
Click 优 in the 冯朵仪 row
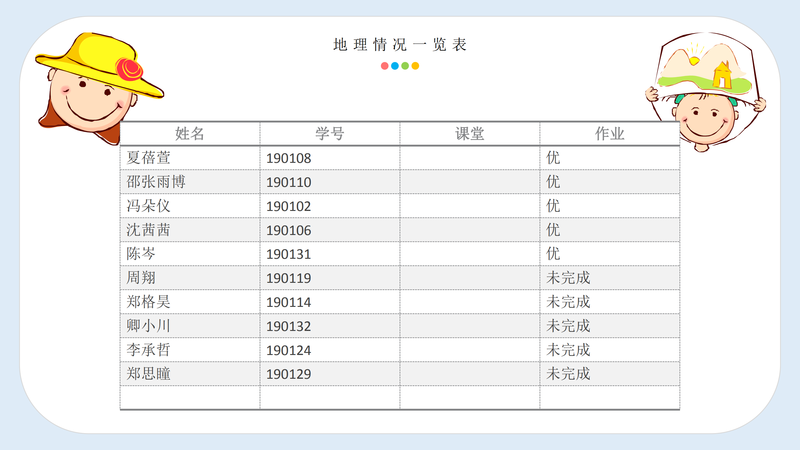[553, 206]
